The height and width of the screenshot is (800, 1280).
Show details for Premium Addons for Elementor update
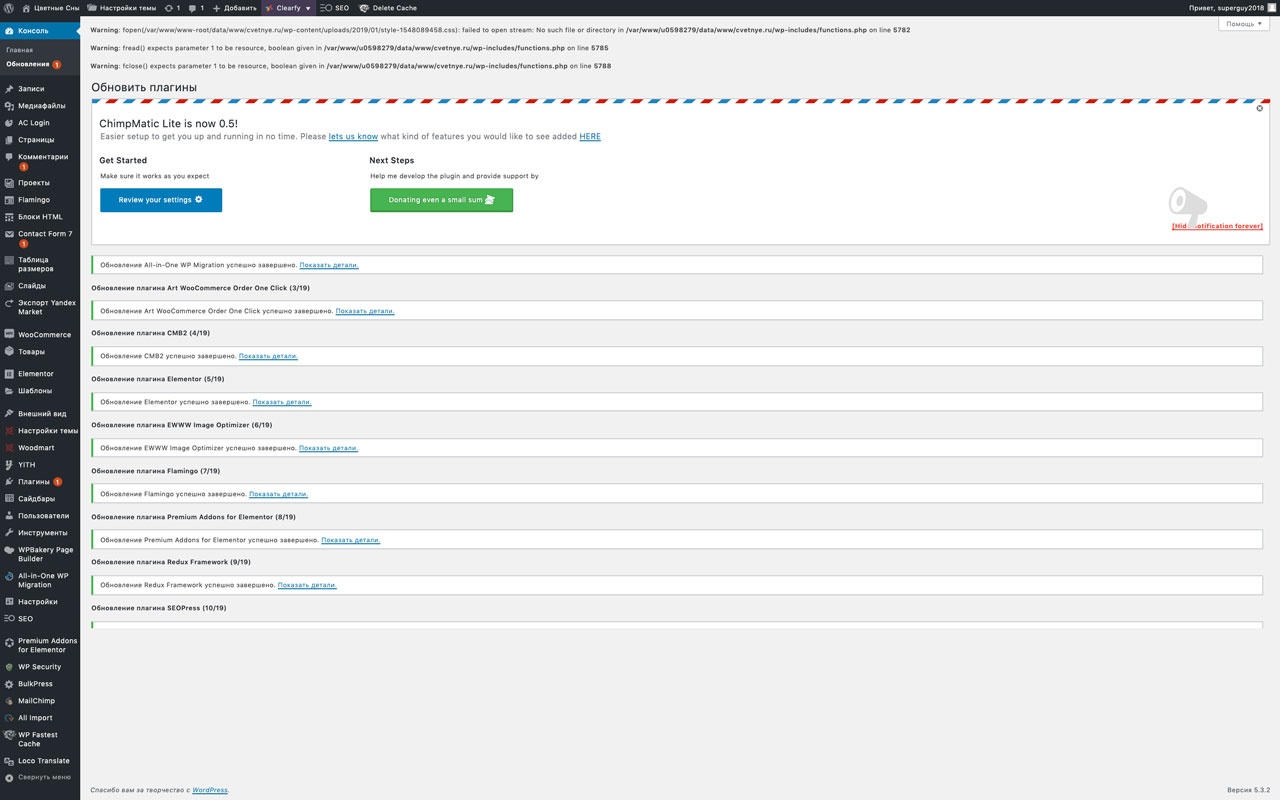351,540
